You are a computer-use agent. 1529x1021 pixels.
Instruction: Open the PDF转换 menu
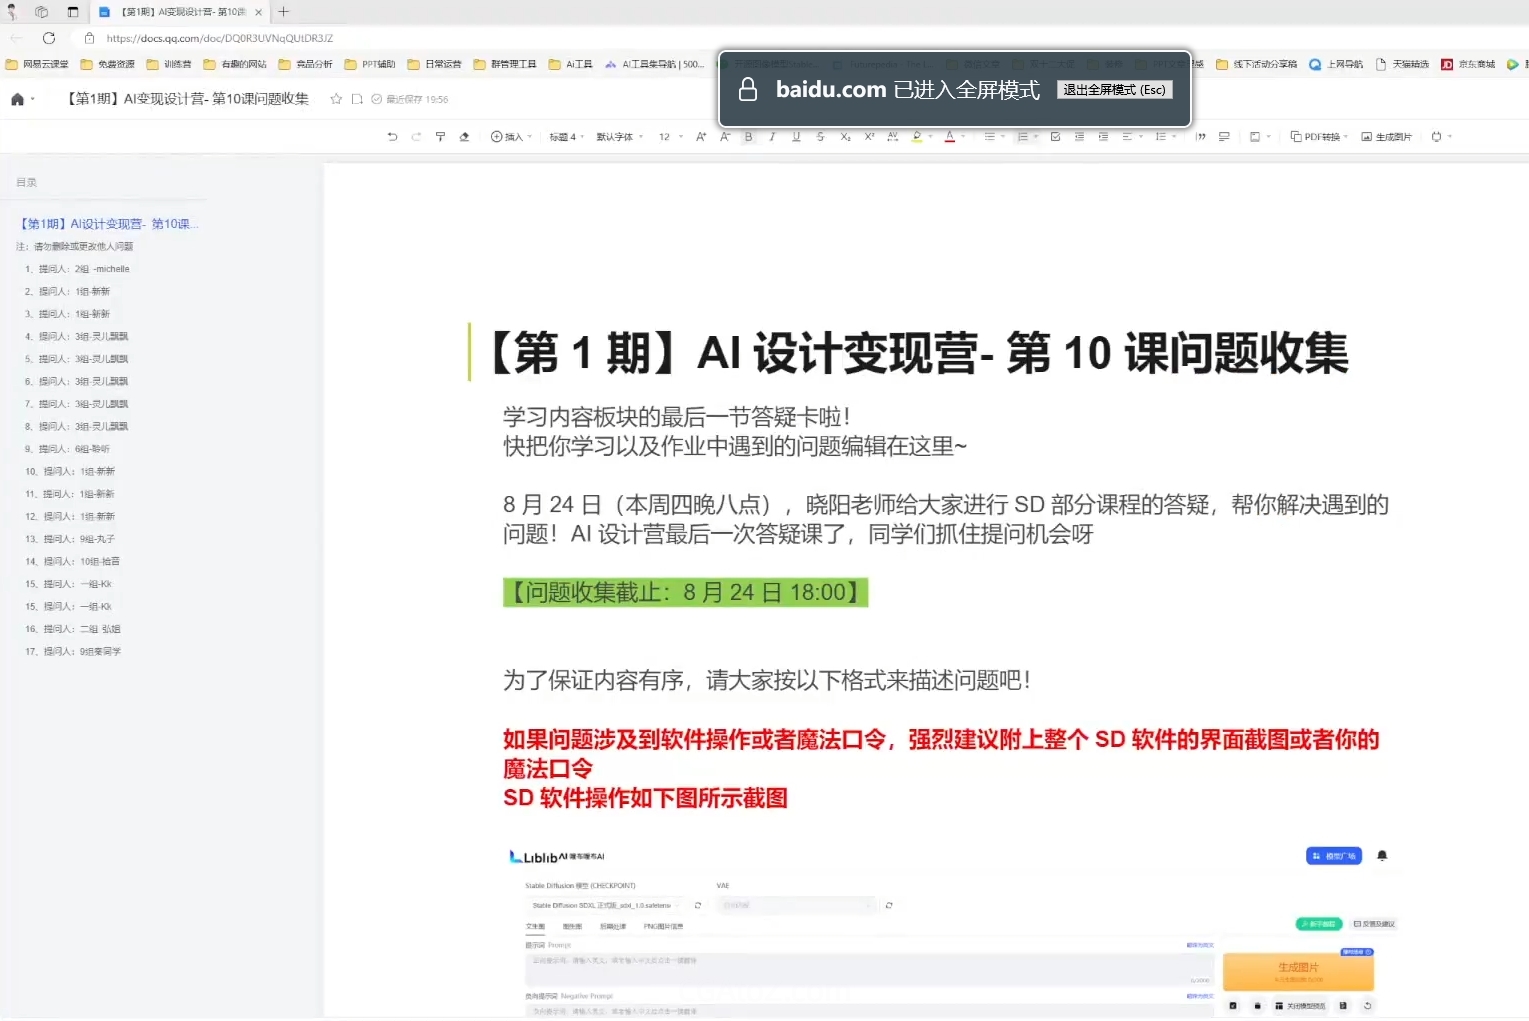point(1319,137)
